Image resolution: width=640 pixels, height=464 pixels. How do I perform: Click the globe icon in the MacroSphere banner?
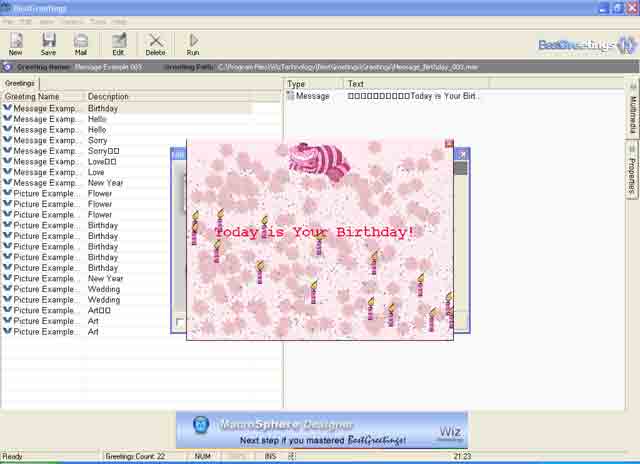pos(201,424)
